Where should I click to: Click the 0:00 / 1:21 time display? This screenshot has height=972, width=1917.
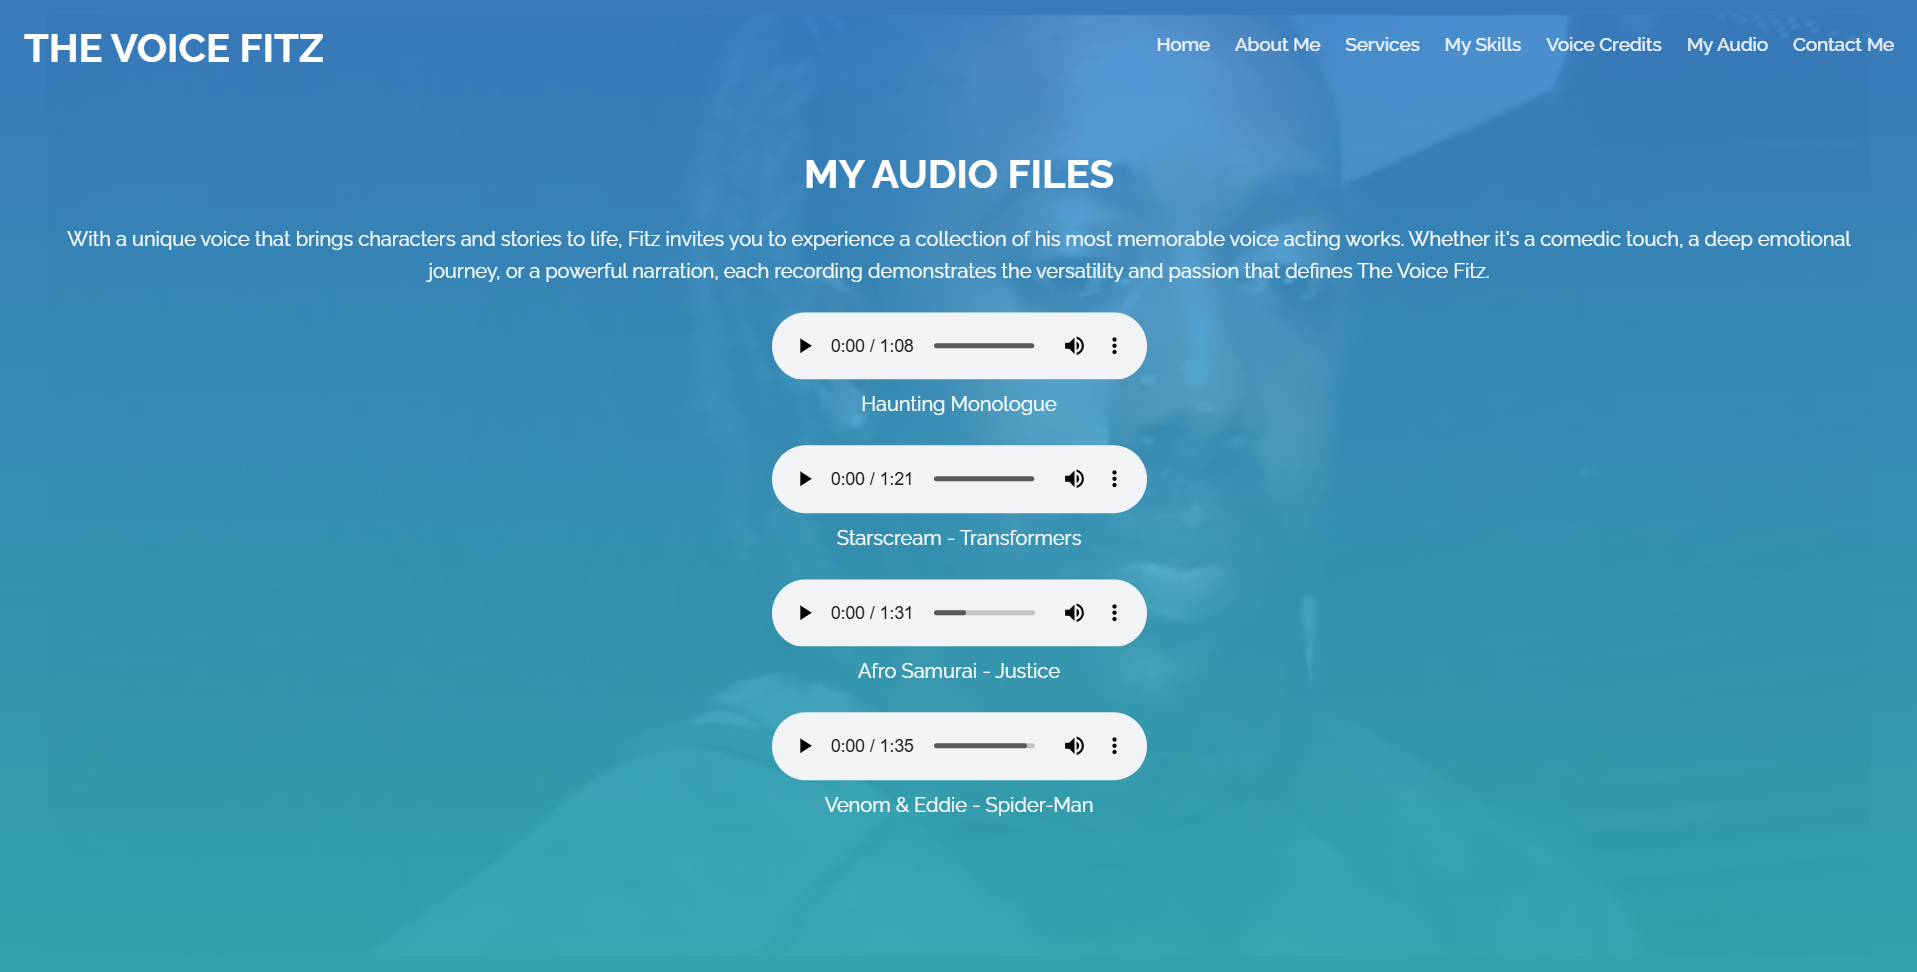coord(872,479)
